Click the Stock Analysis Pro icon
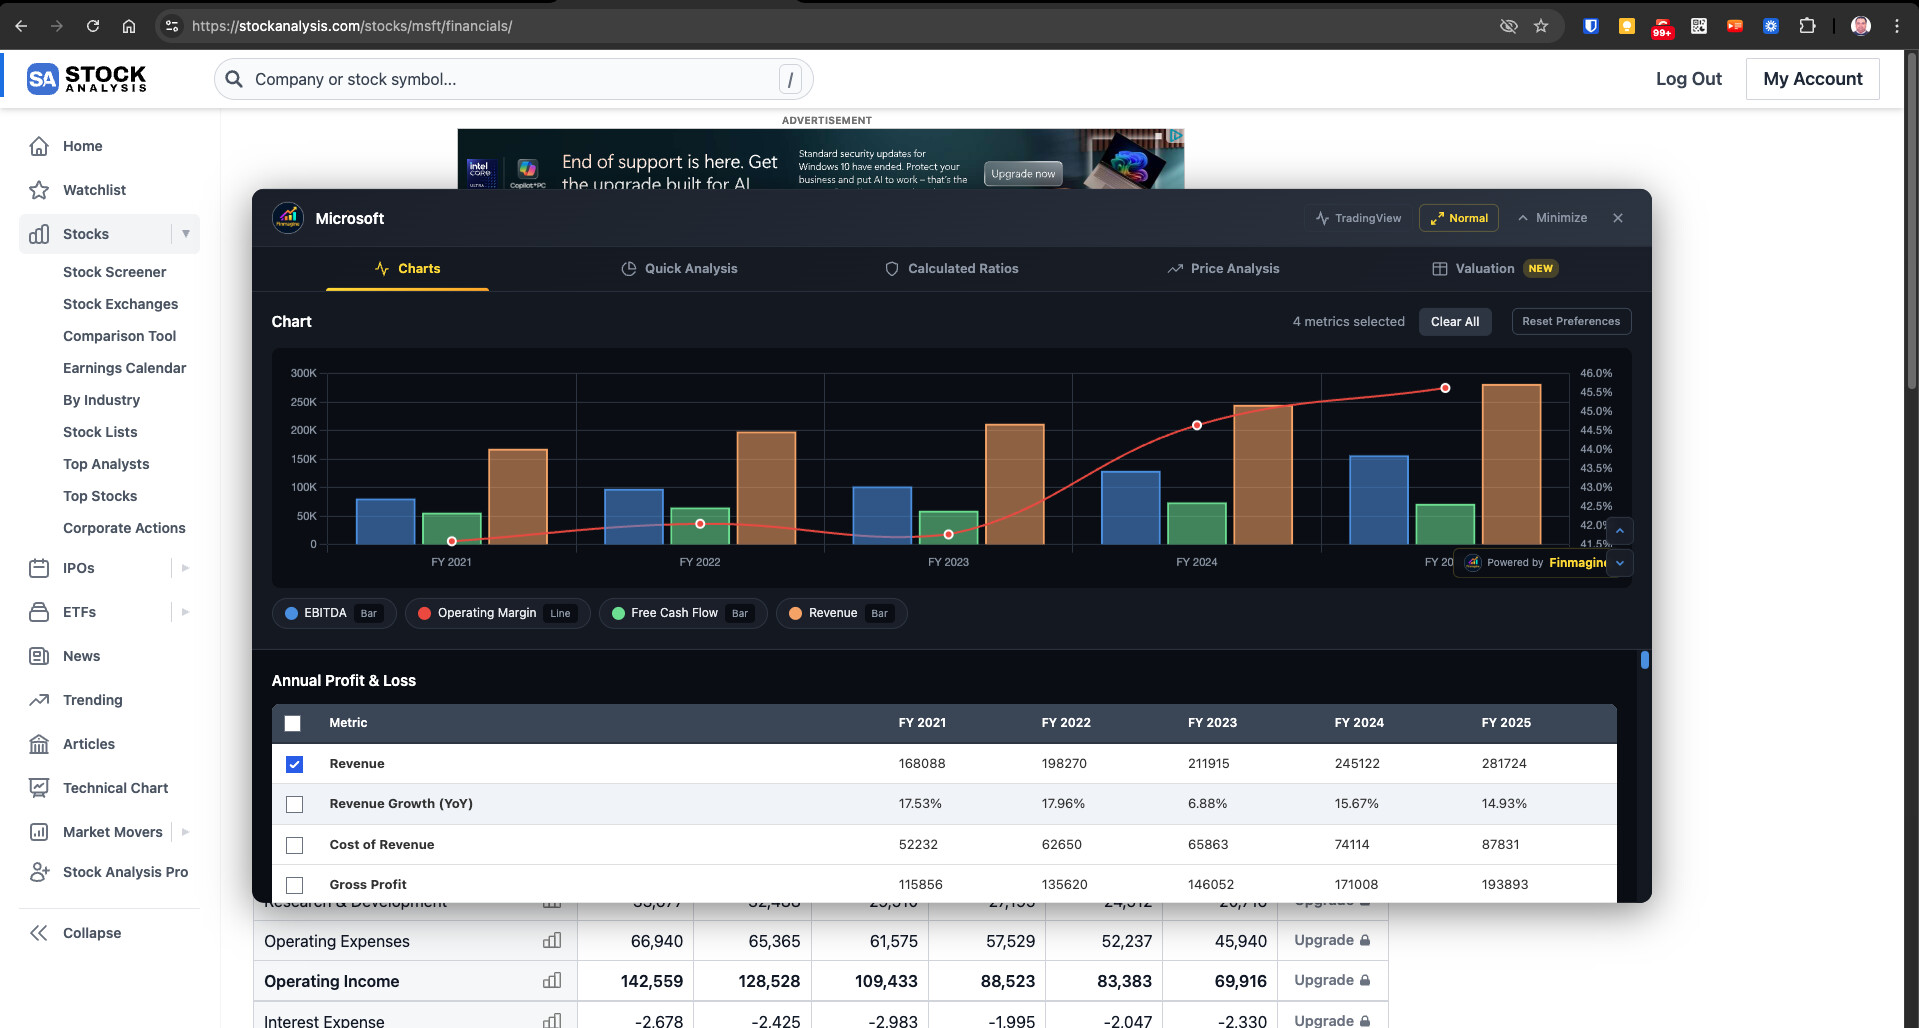Image resolution: width=1919 pixels, height=1028 pixels. (39, 872)
